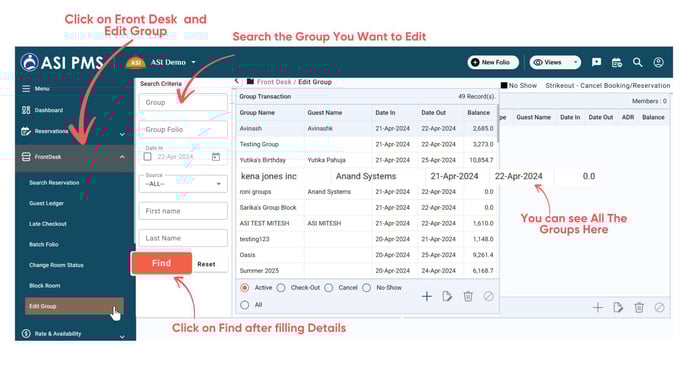The height and width of the screenshot is (387, 688).
Task: Open the Source ALL dropdown
Action: click(183, 184)
